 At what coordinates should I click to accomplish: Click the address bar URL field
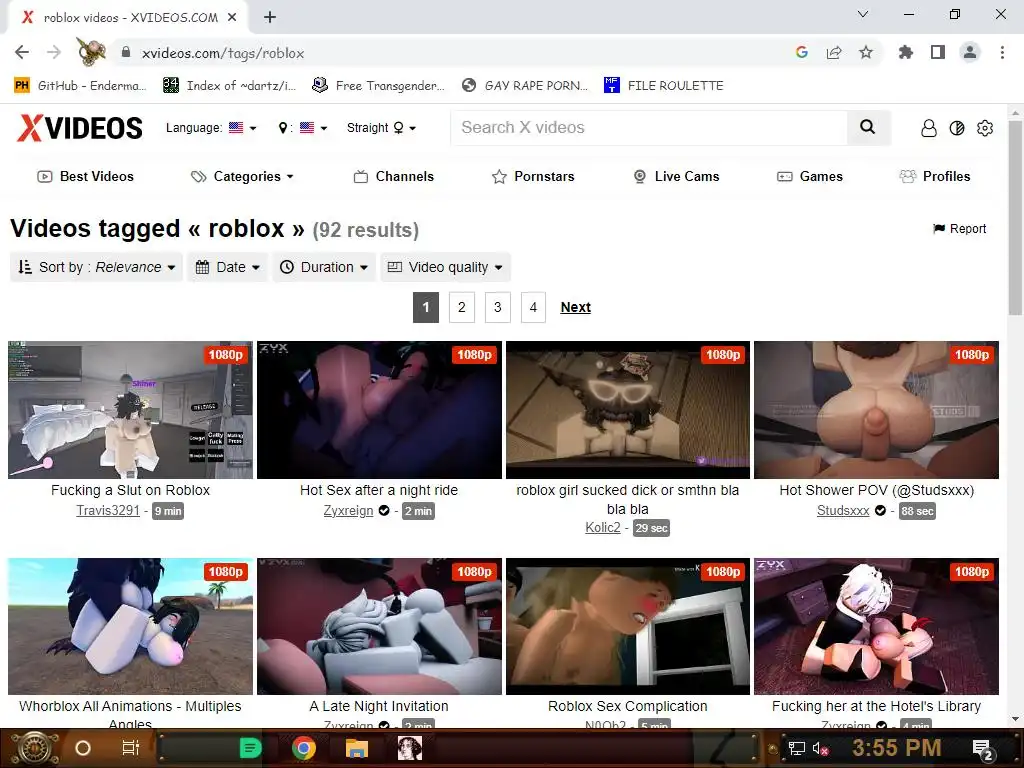tap(457, 53)
